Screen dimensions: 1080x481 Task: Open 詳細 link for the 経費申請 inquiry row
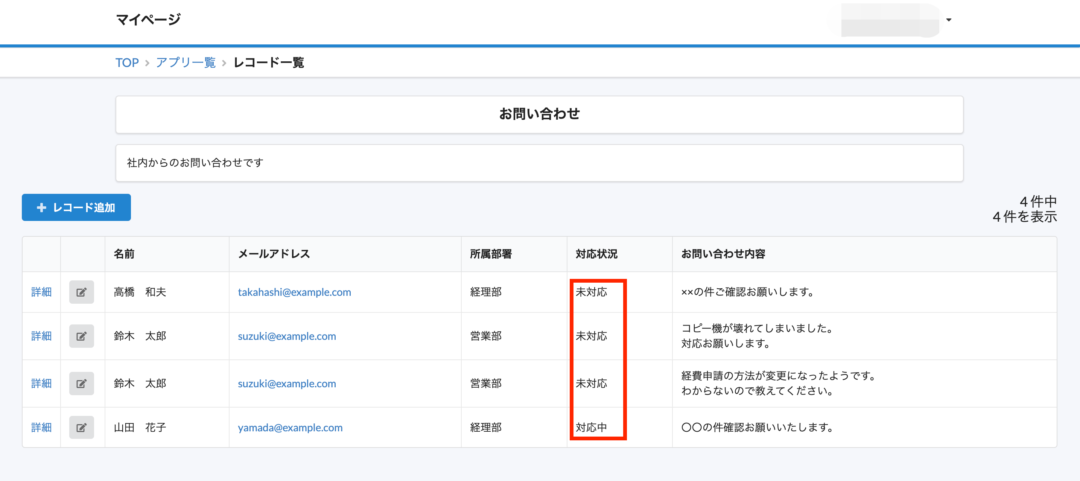41,384
